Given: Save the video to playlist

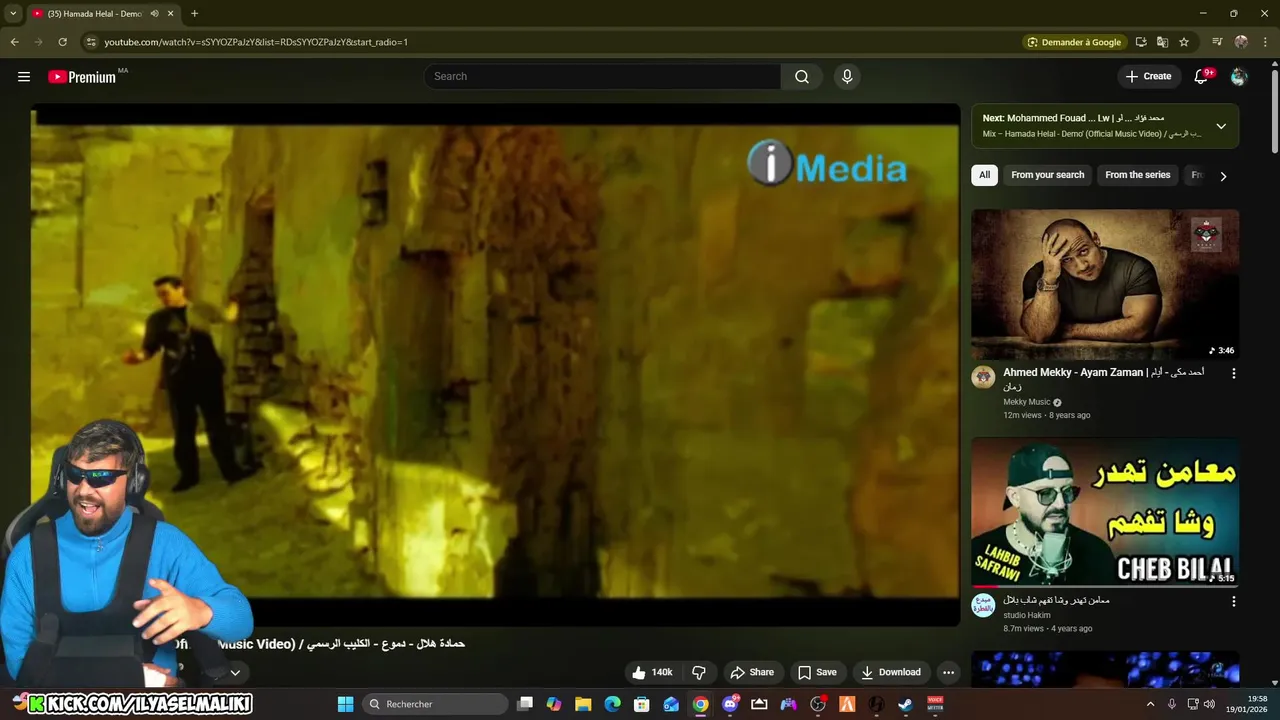Looking at the screenshot, I should click(817, 672).
